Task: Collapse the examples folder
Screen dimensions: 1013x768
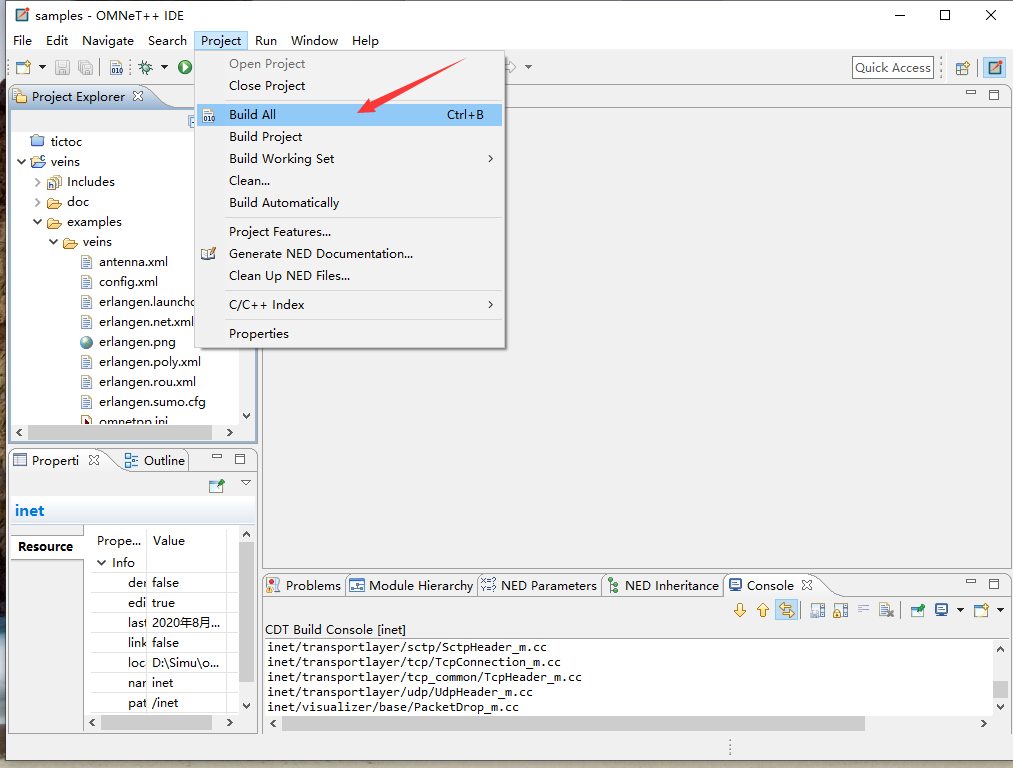Action: [x=37, y=222]
